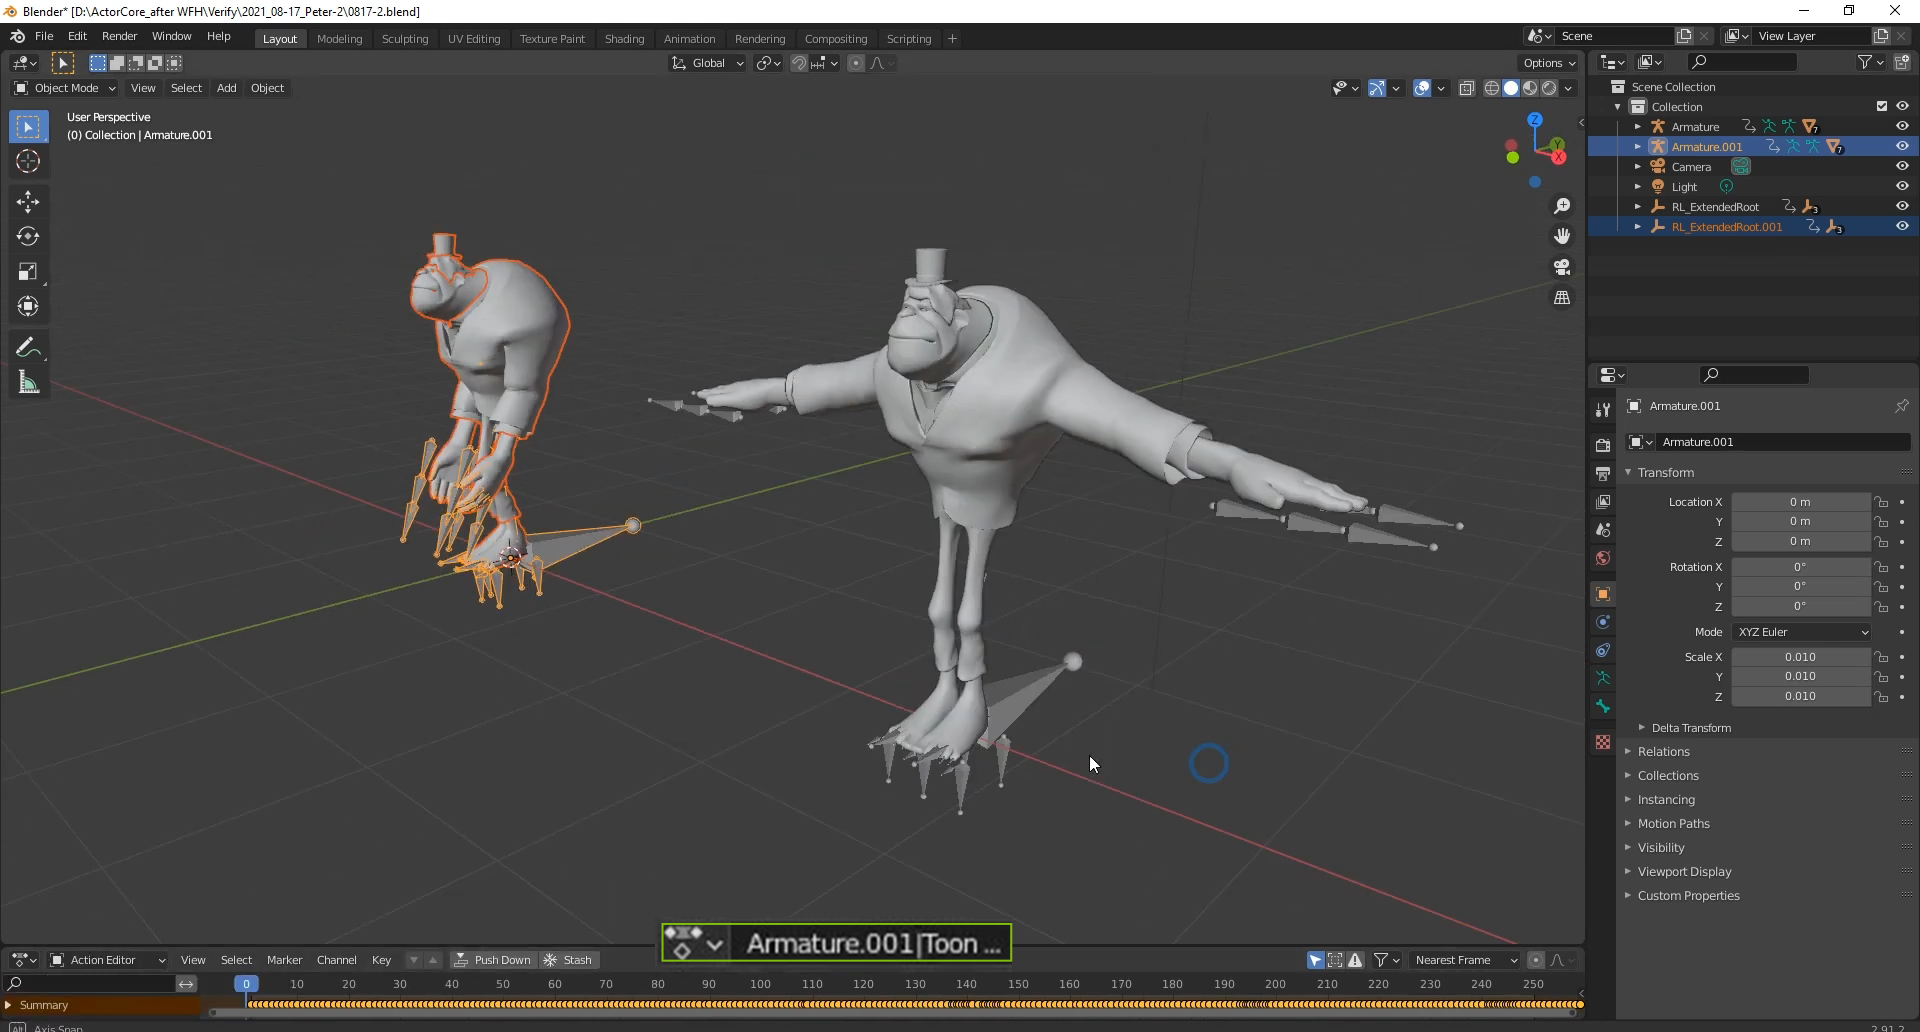Click the Armature.001 object name field
Screen dimensions: 1920x1032
coord(1782,442)
